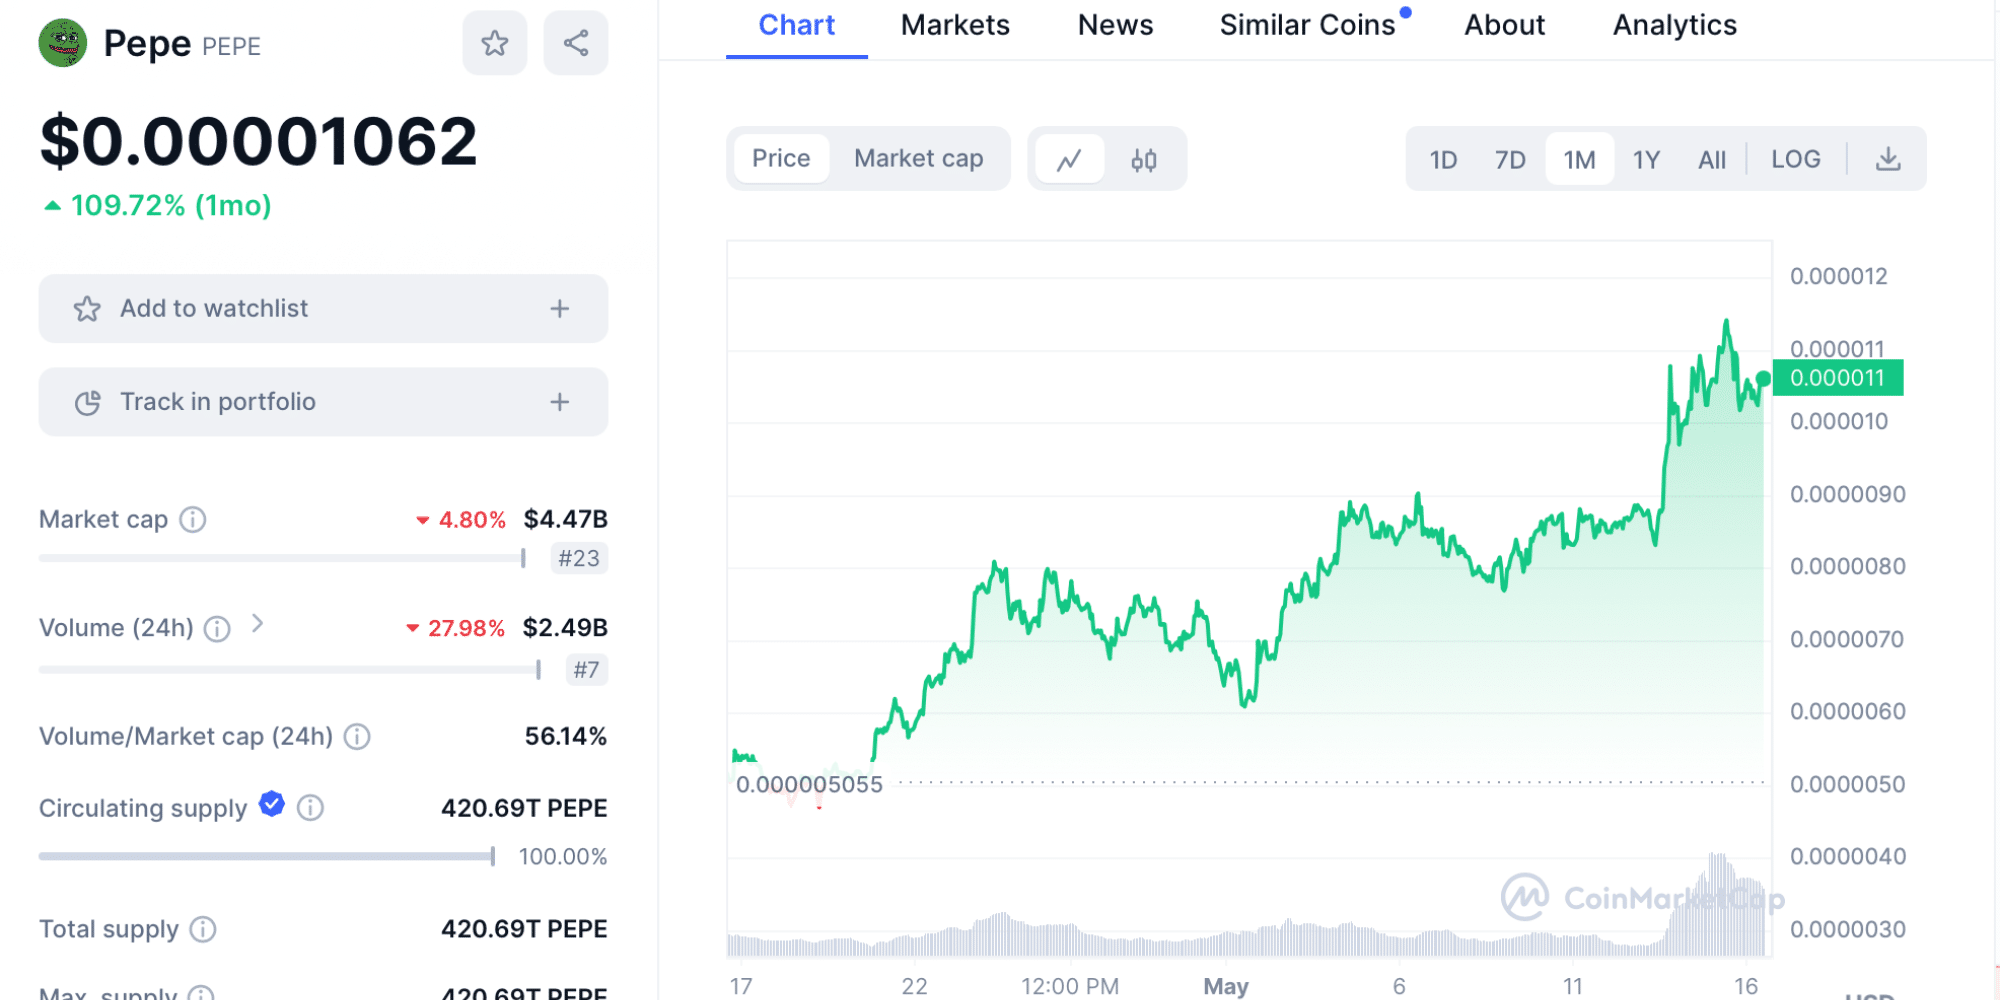Viewport: 2000px width, 1000px height.
Task: Click the Pepe frog coin logo
Action: click(63, 43)
